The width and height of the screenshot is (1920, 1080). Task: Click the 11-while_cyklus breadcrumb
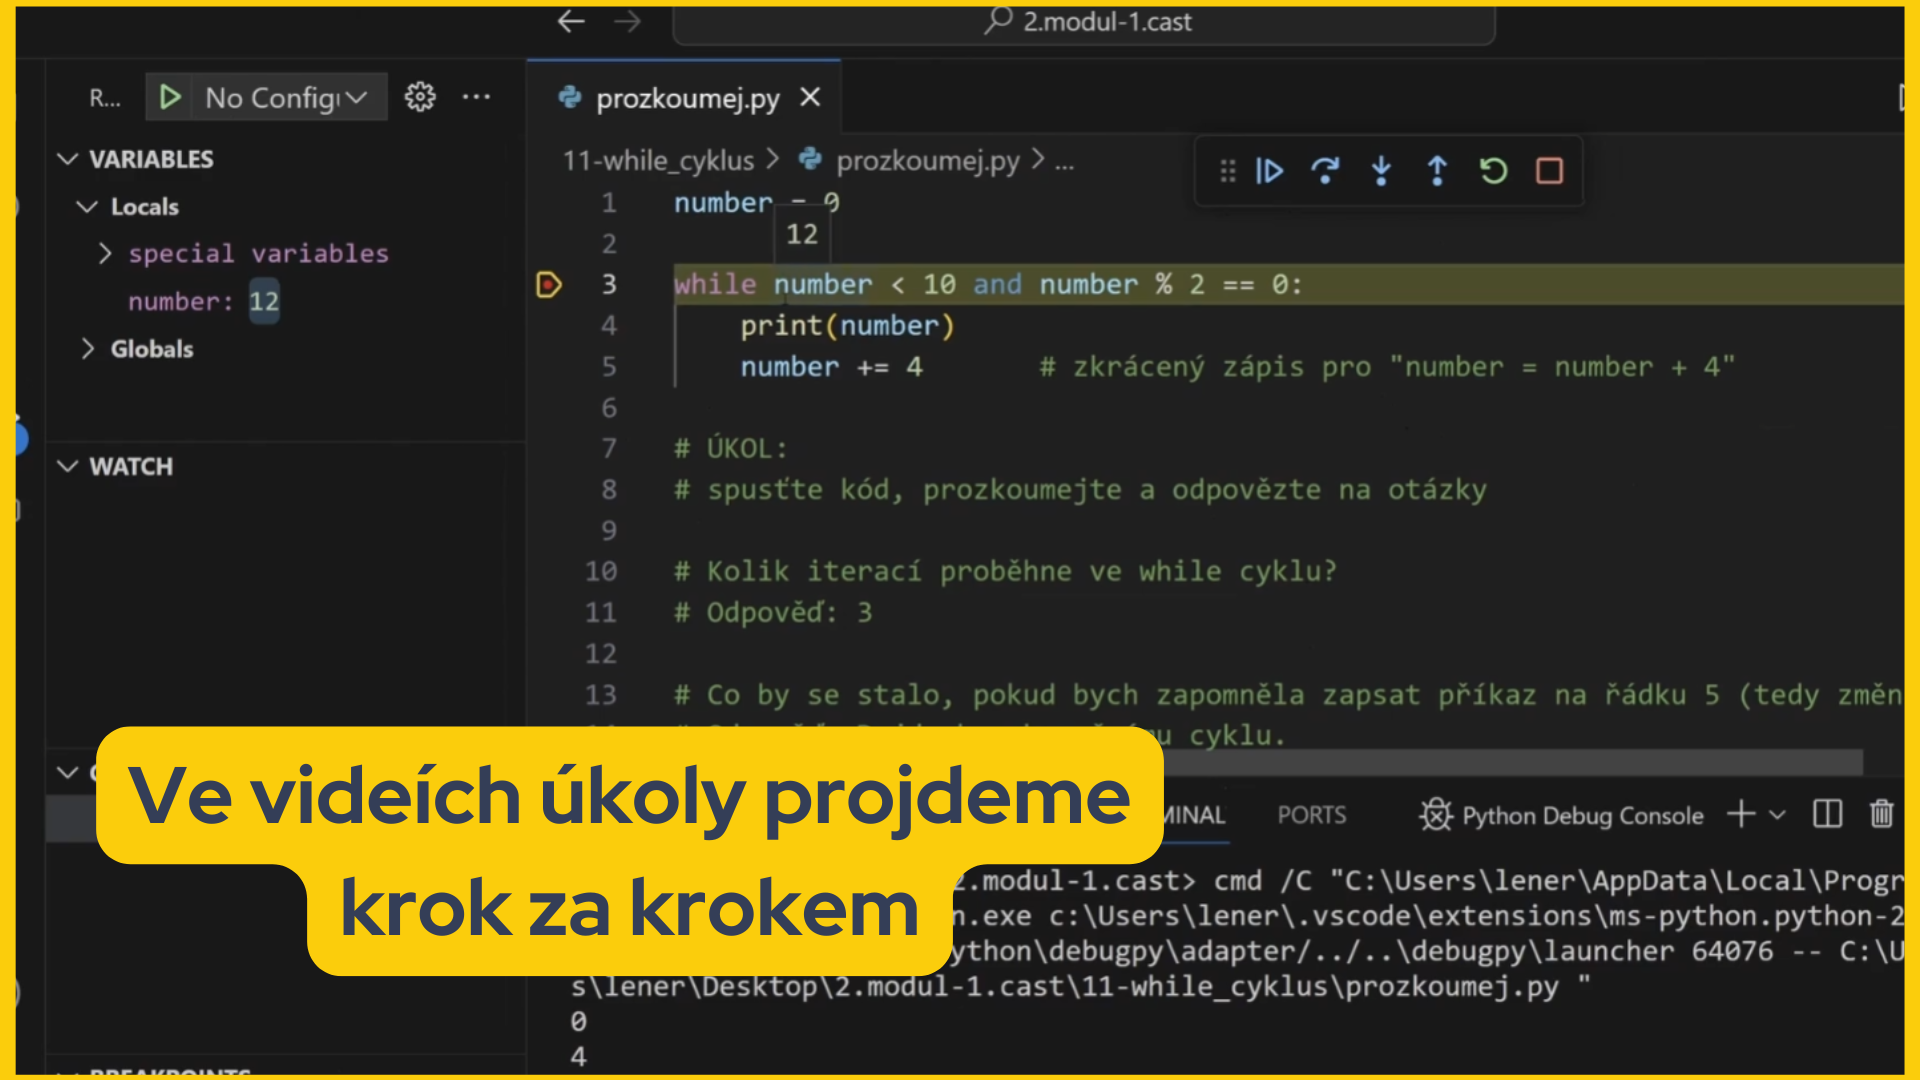click(x=658, y=160)
